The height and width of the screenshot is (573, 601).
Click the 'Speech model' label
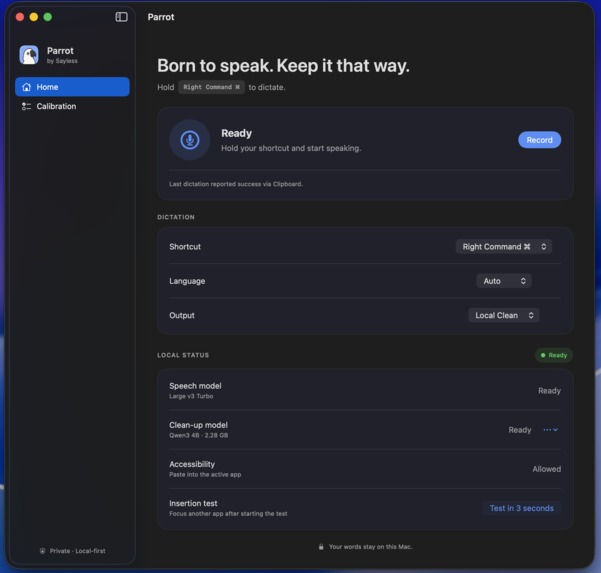[195, 386]
